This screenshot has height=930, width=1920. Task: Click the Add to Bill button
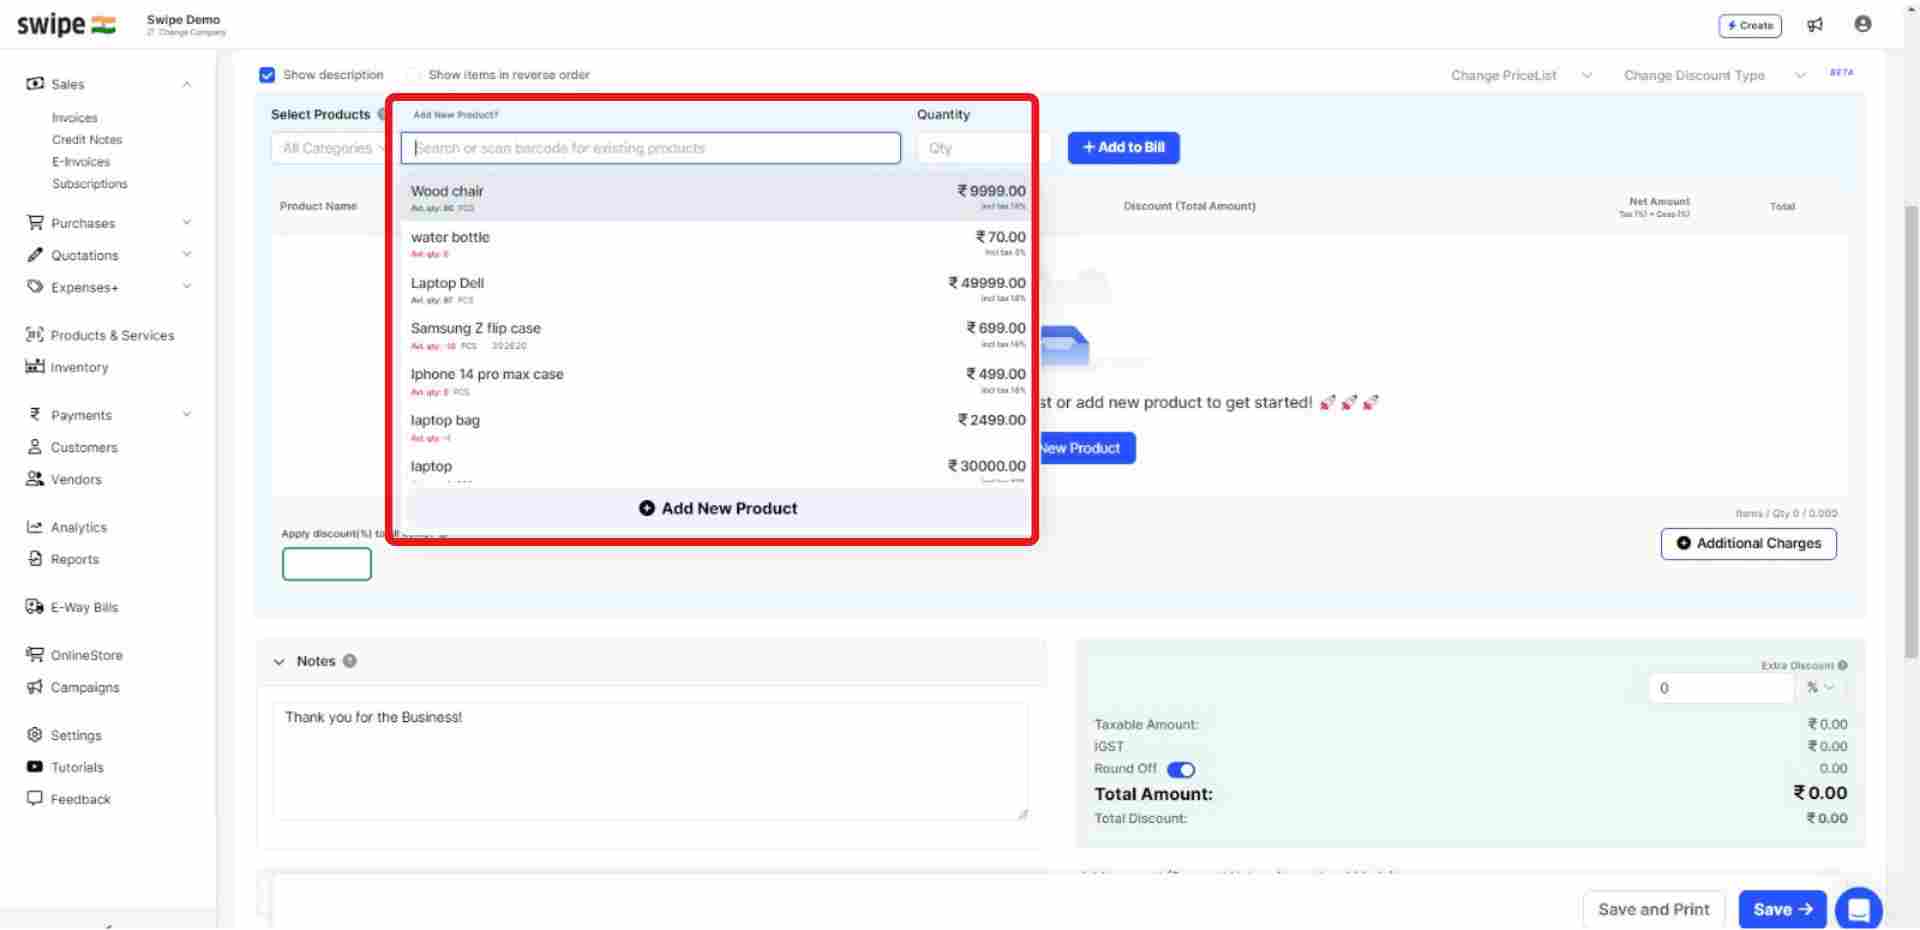[1123, 147]
